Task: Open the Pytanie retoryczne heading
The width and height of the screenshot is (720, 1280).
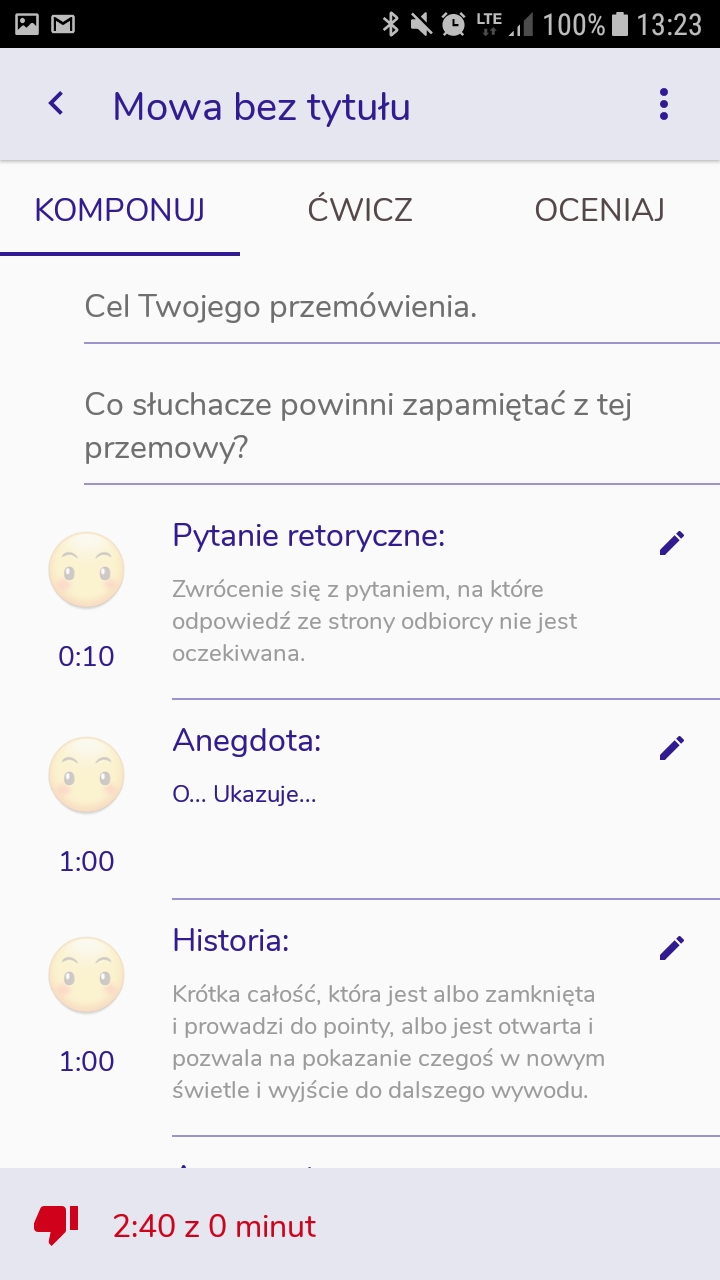Action: tap(308, 536)
